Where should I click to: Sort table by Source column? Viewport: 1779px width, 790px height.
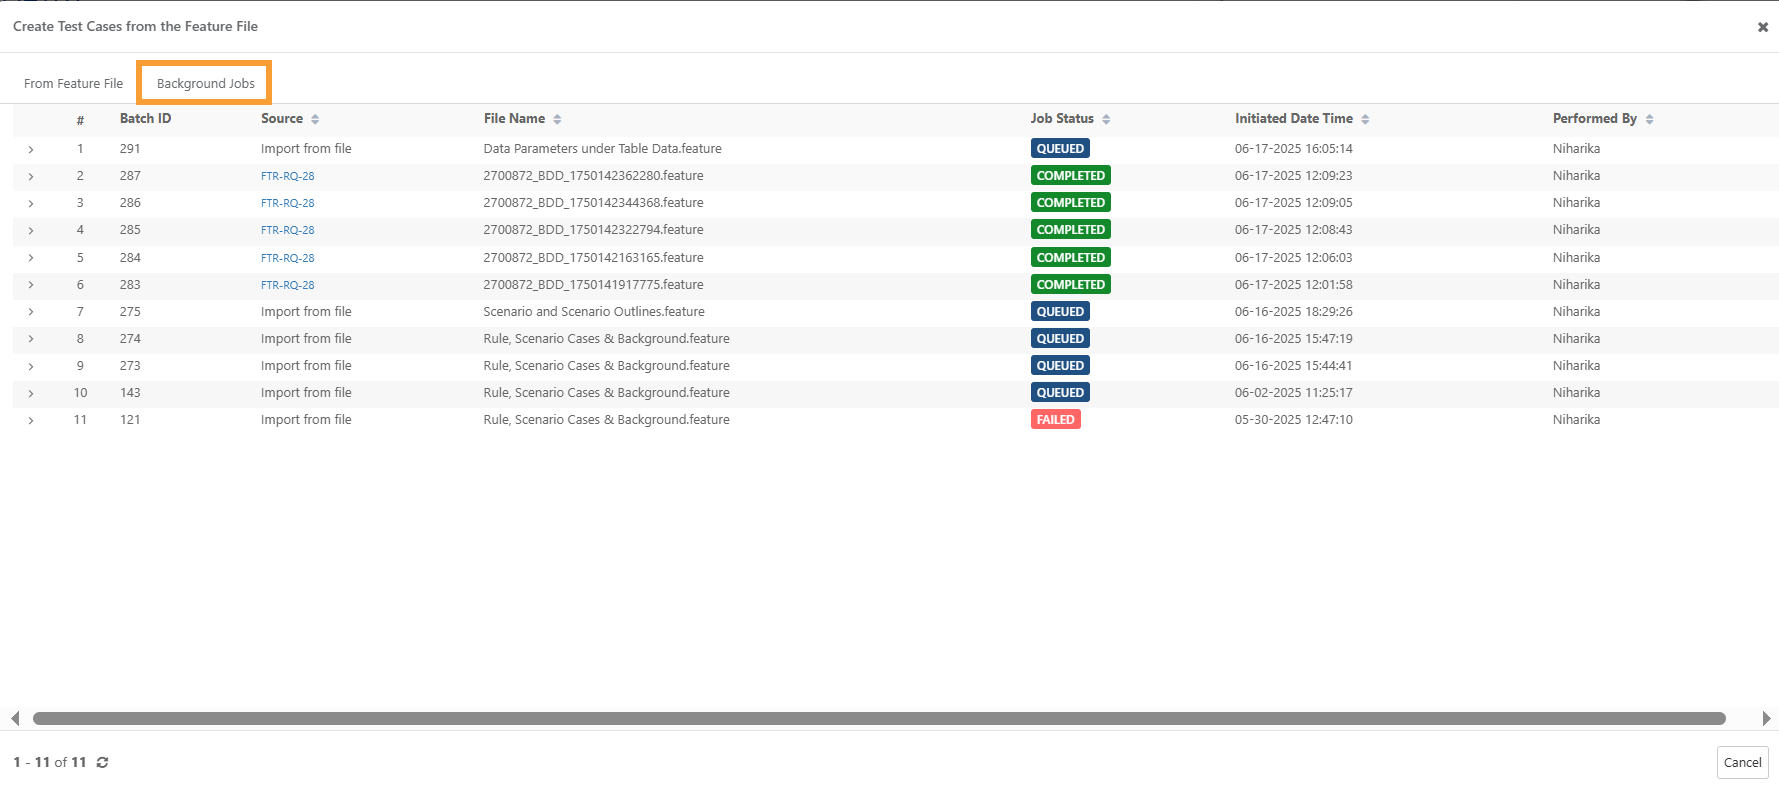coord(315,119)
